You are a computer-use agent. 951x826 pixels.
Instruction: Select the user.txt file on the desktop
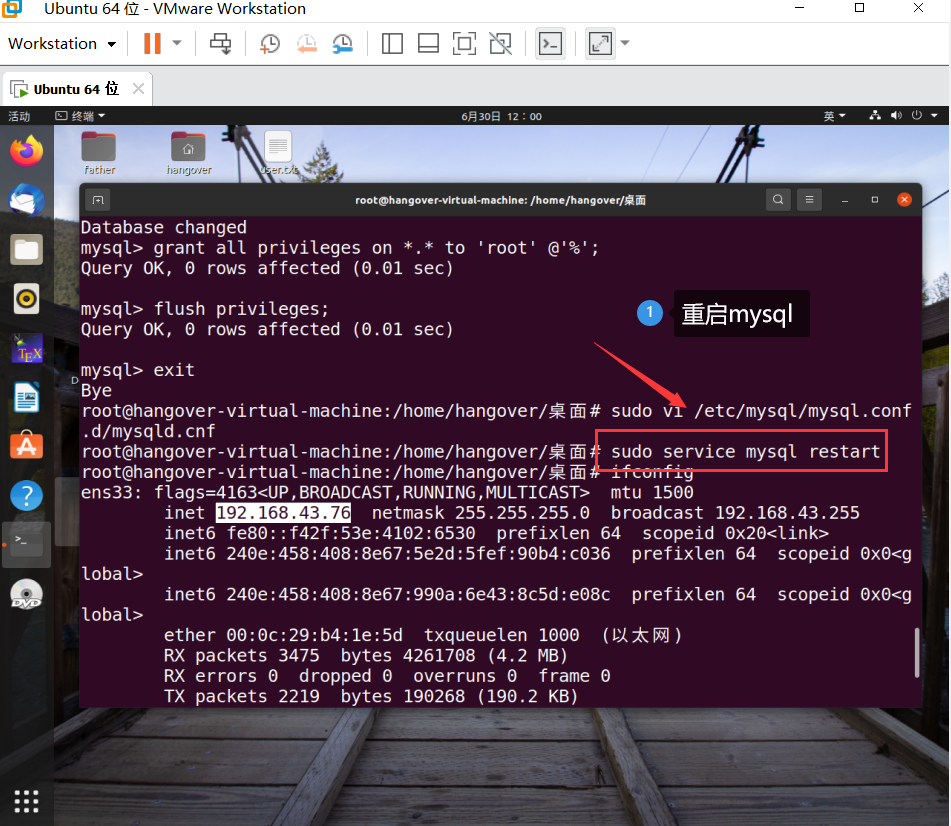coord(278,153)
